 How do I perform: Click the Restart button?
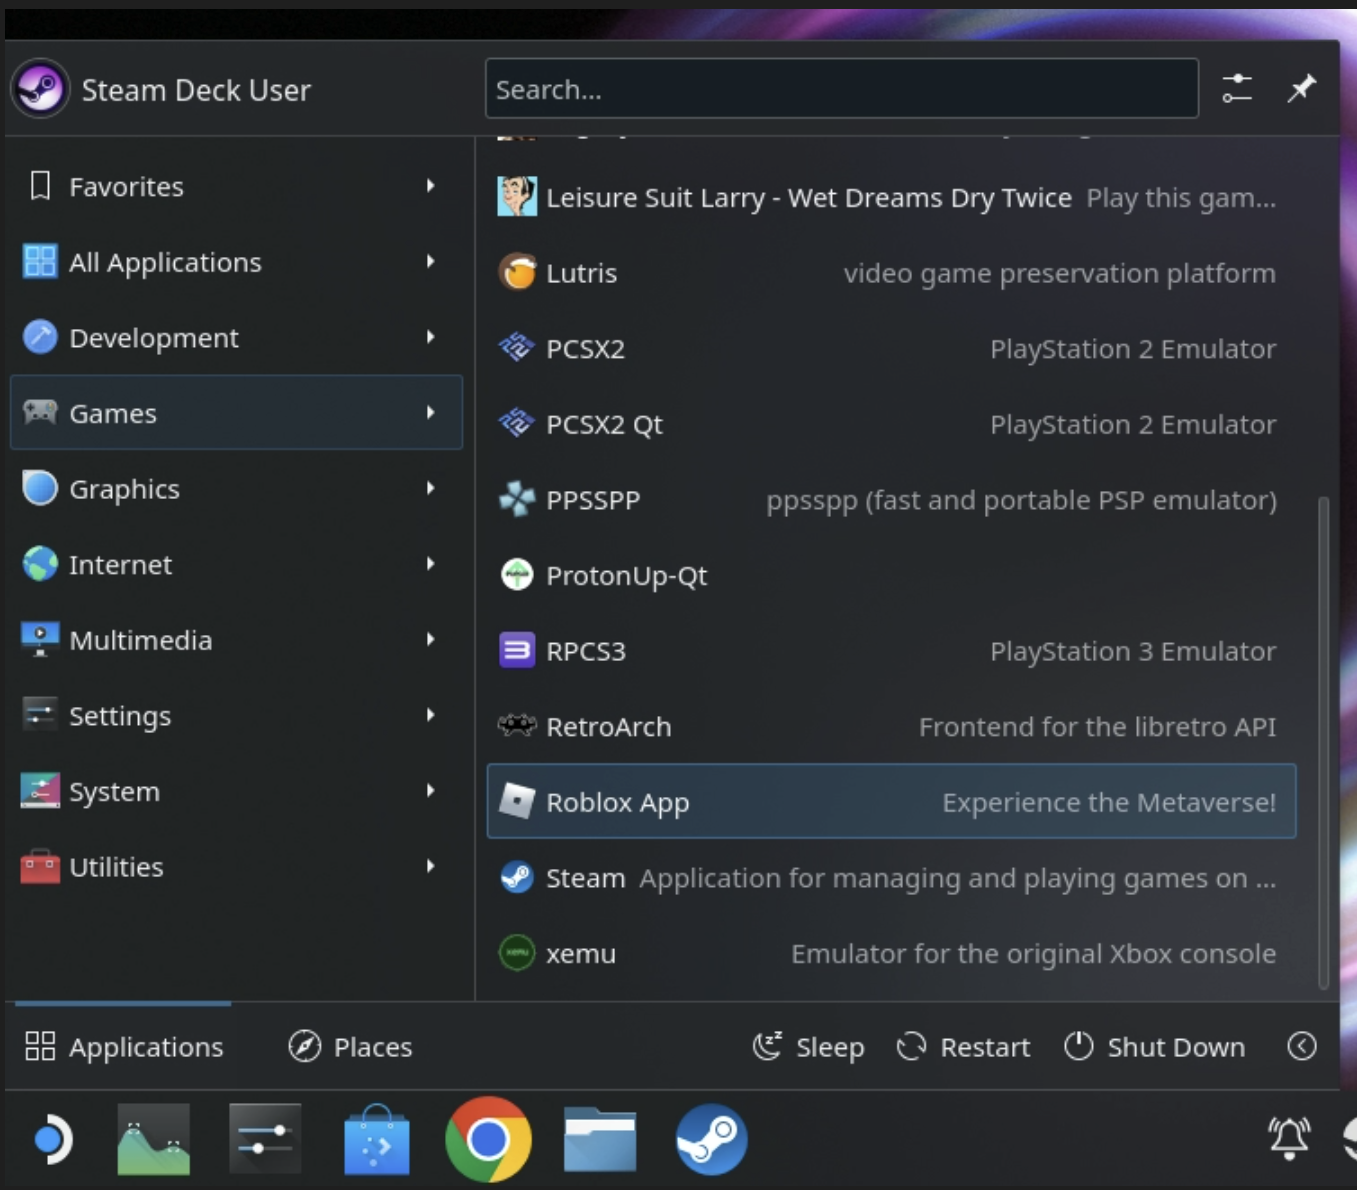click(963, 1046)
